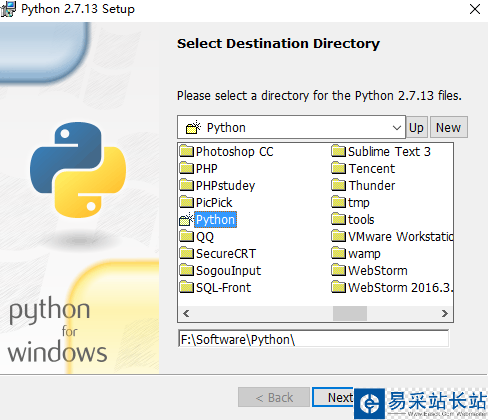This screenshot has height=420, width=488.
Task: Click the tmp folder icon
Action: tap(339, 202)
